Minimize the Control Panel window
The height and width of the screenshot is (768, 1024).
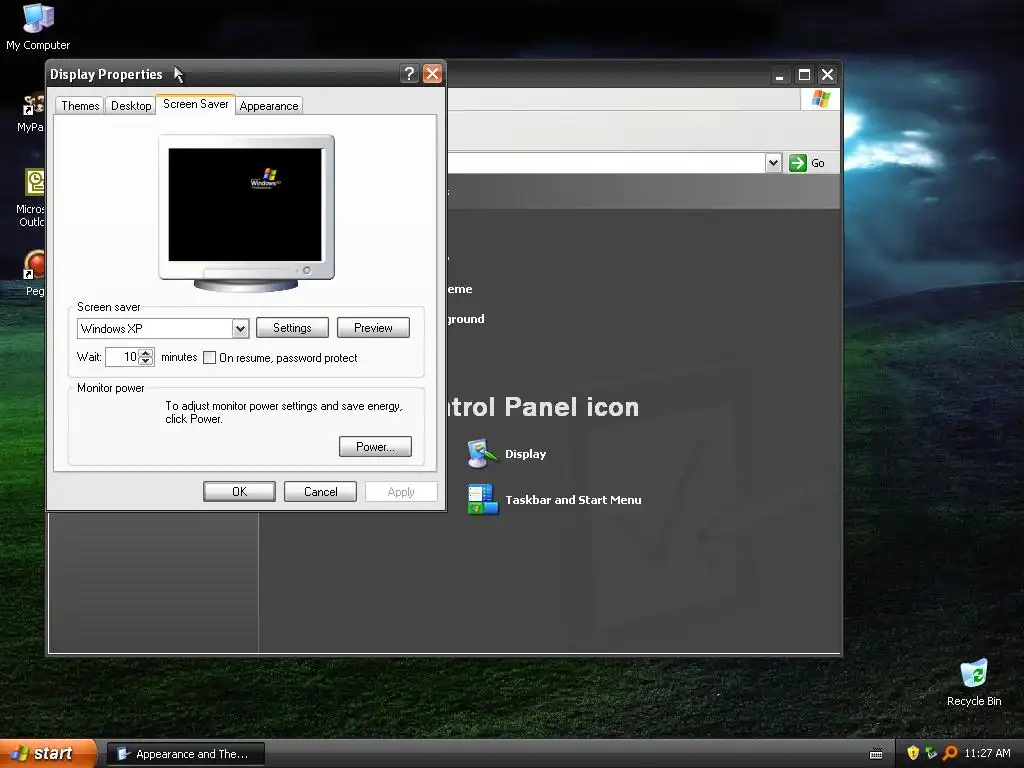[x=779, y=74]
